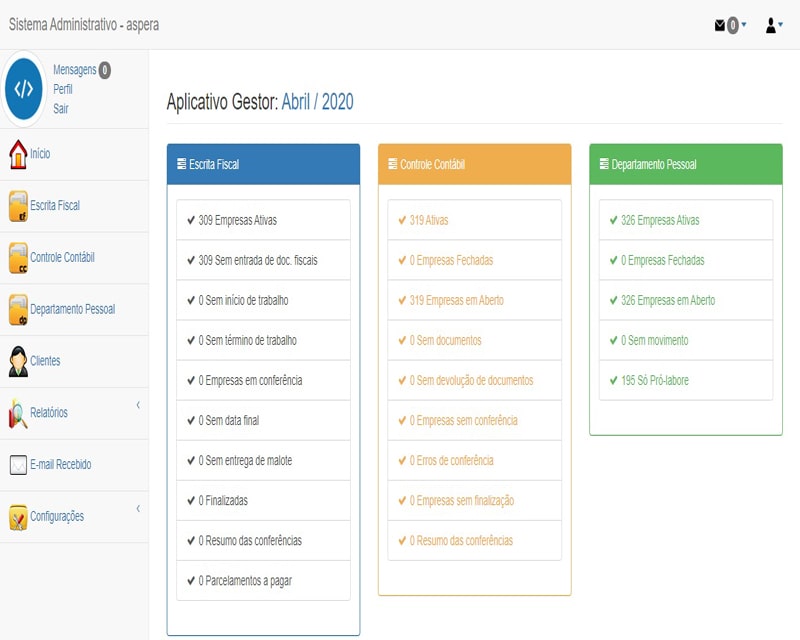Click the E-mail Recebido envelope icon

click(x=17, y=465)
